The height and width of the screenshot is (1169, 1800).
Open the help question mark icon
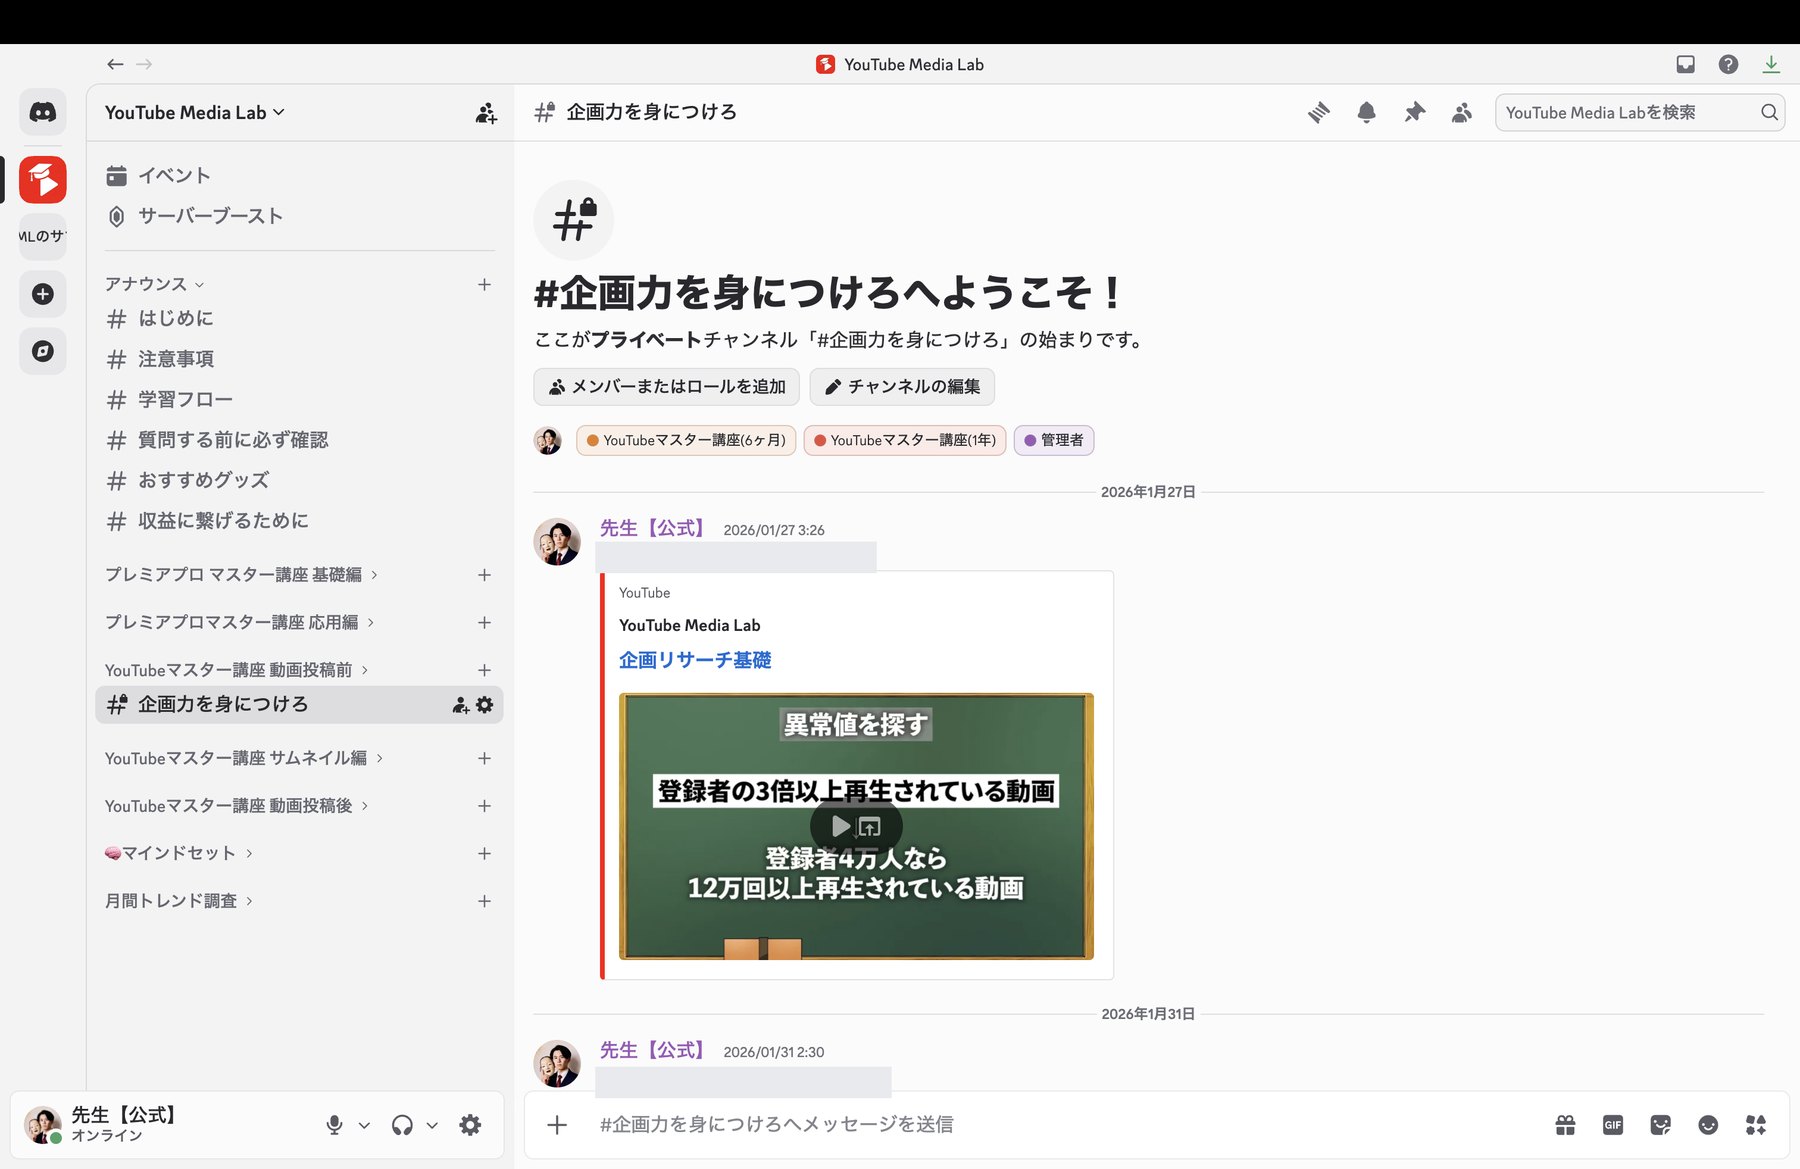1728,64
